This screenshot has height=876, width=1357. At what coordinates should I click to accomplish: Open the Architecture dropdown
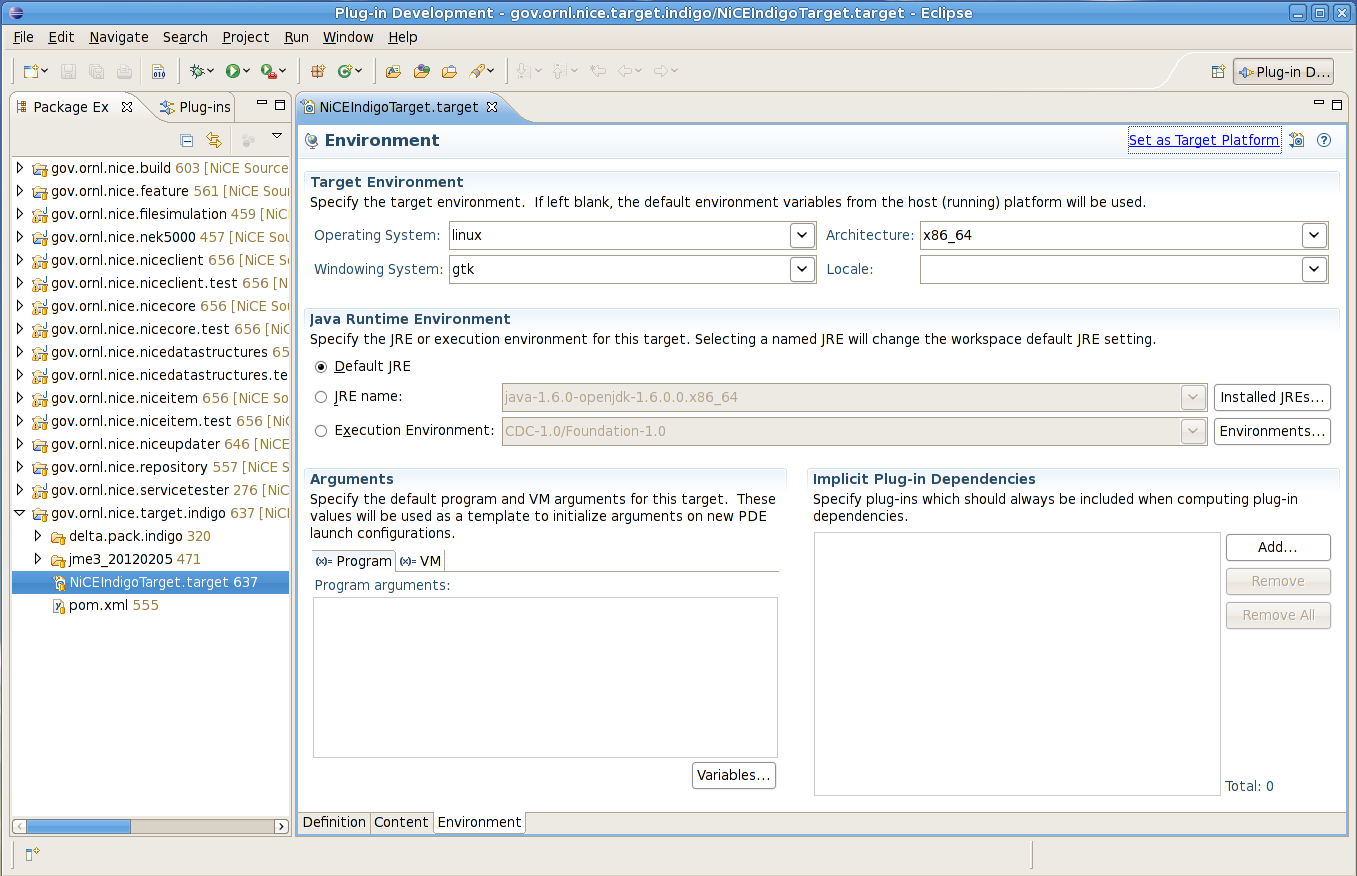[1314, 236]
